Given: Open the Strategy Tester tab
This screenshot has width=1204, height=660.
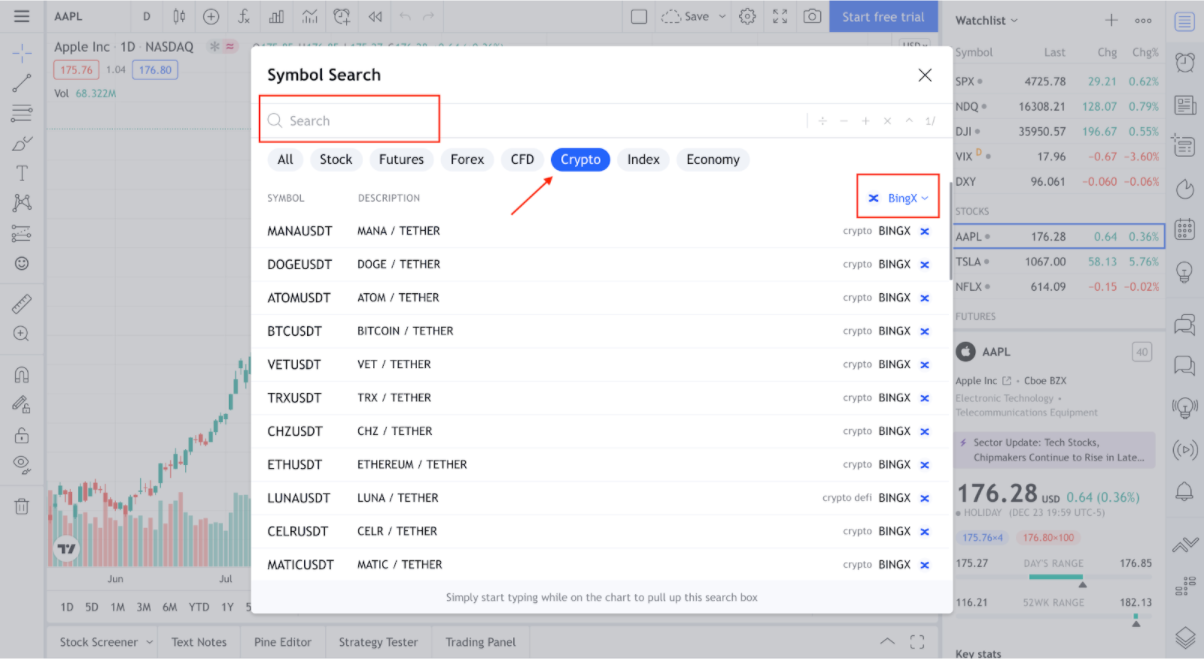Looking at the screenshot, I should 378,642.
